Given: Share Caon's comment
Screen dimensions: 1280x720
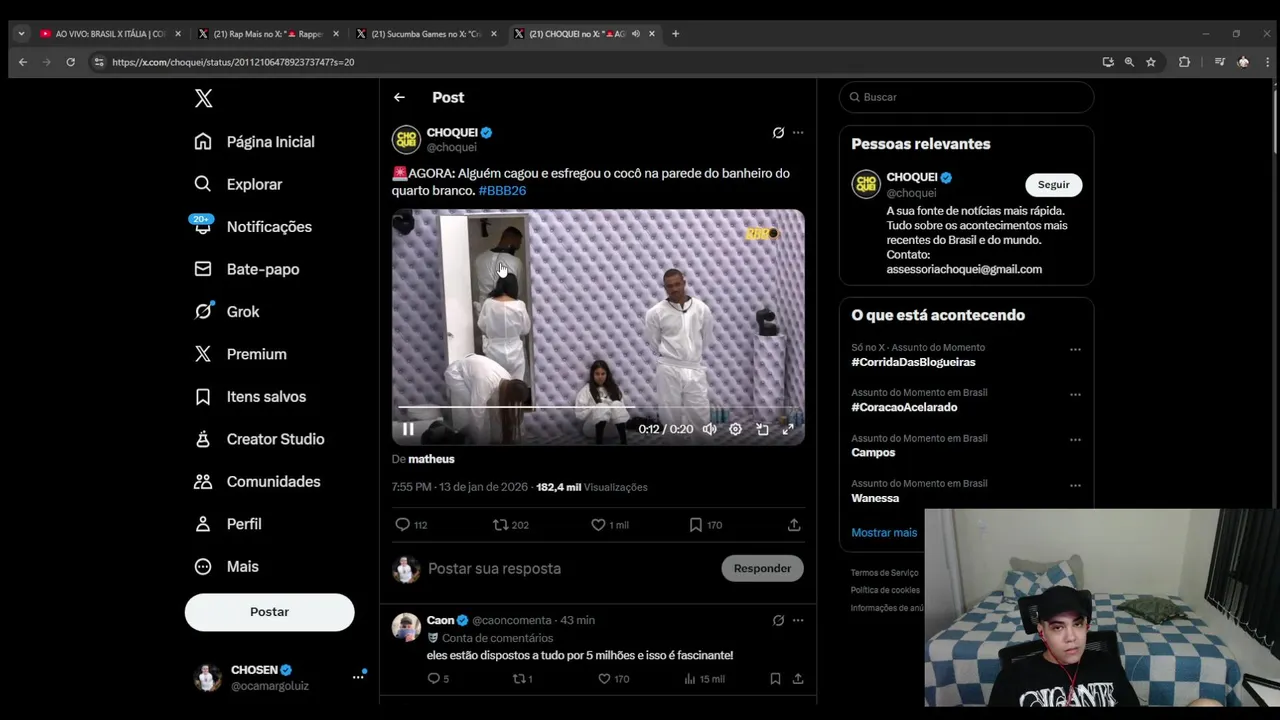Looking at the screenshot, I should pos(798,679).
